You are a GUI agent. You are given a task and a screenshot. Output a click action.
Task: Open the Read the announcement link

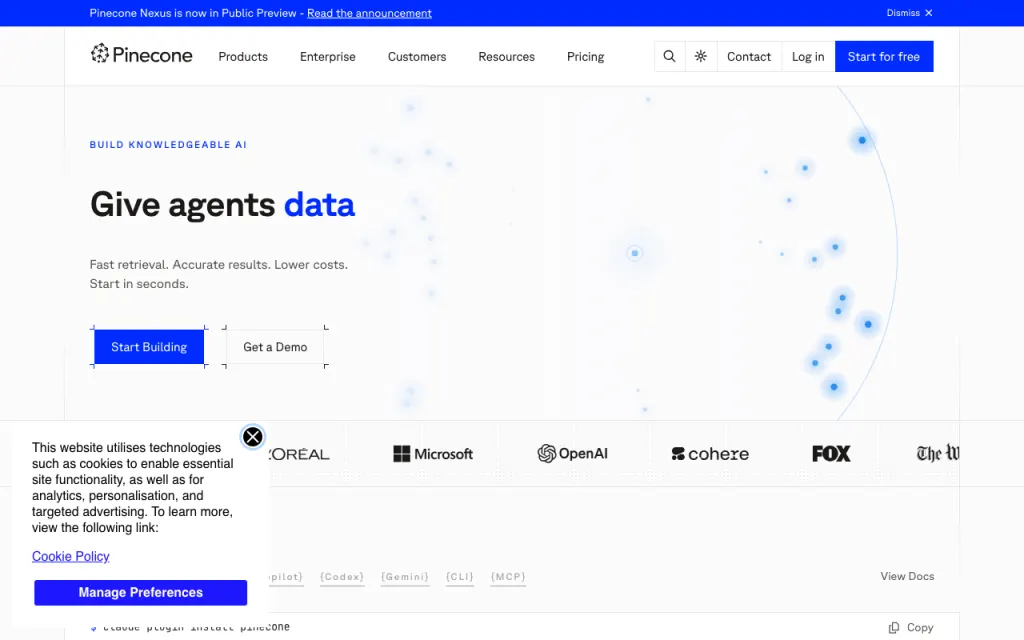pos(369,13)
